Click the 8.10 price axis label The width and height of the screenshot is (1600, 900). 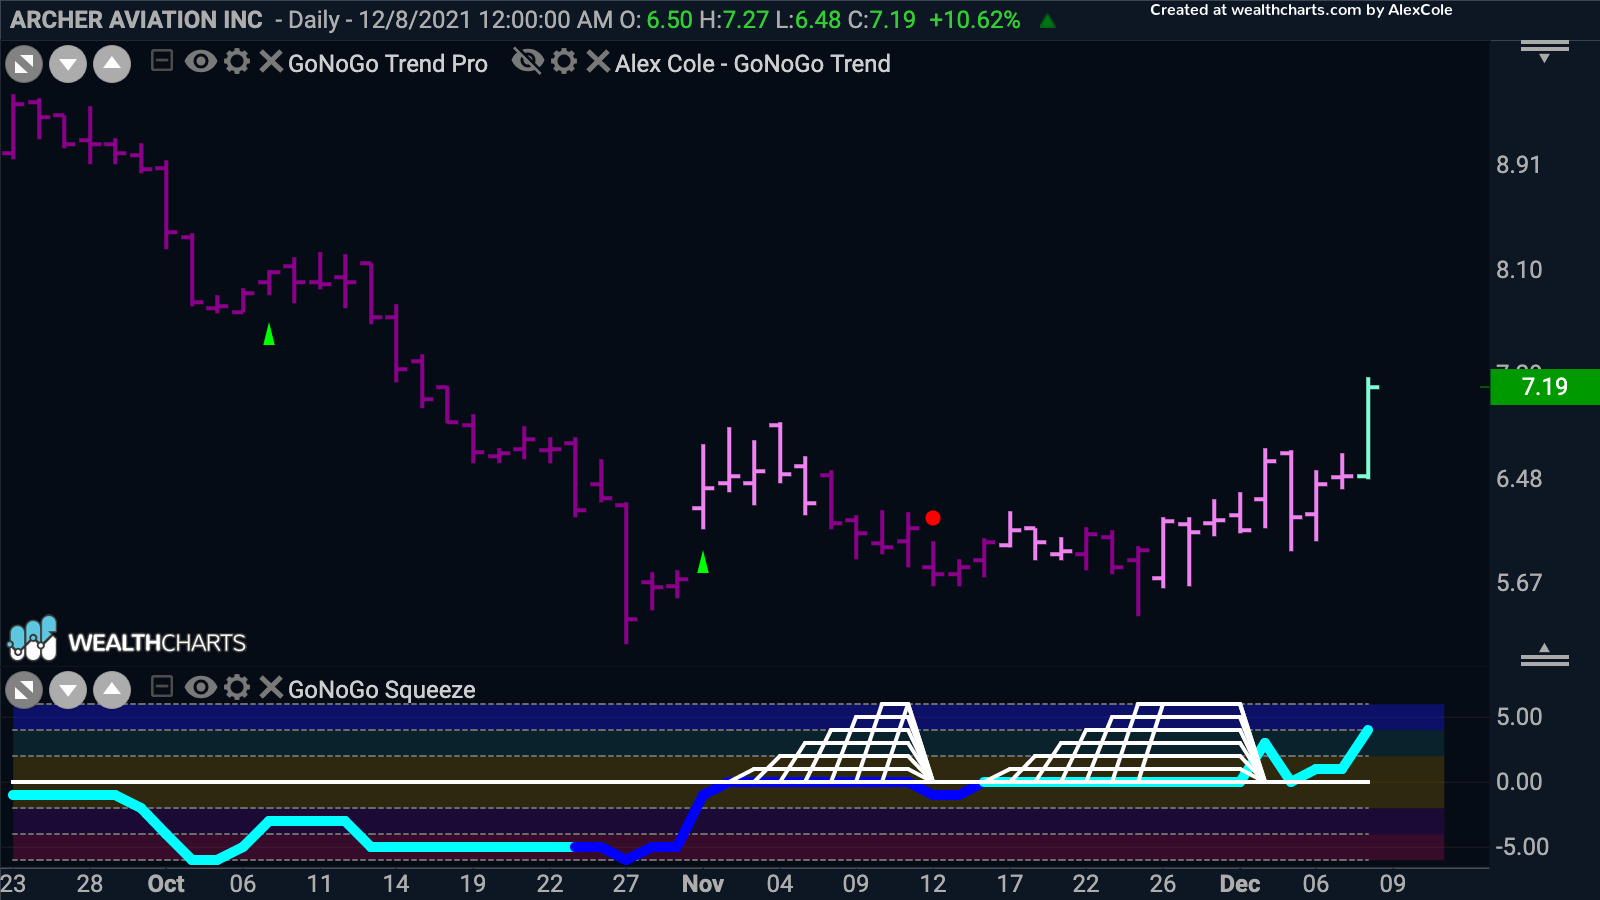coord(1519,270)
